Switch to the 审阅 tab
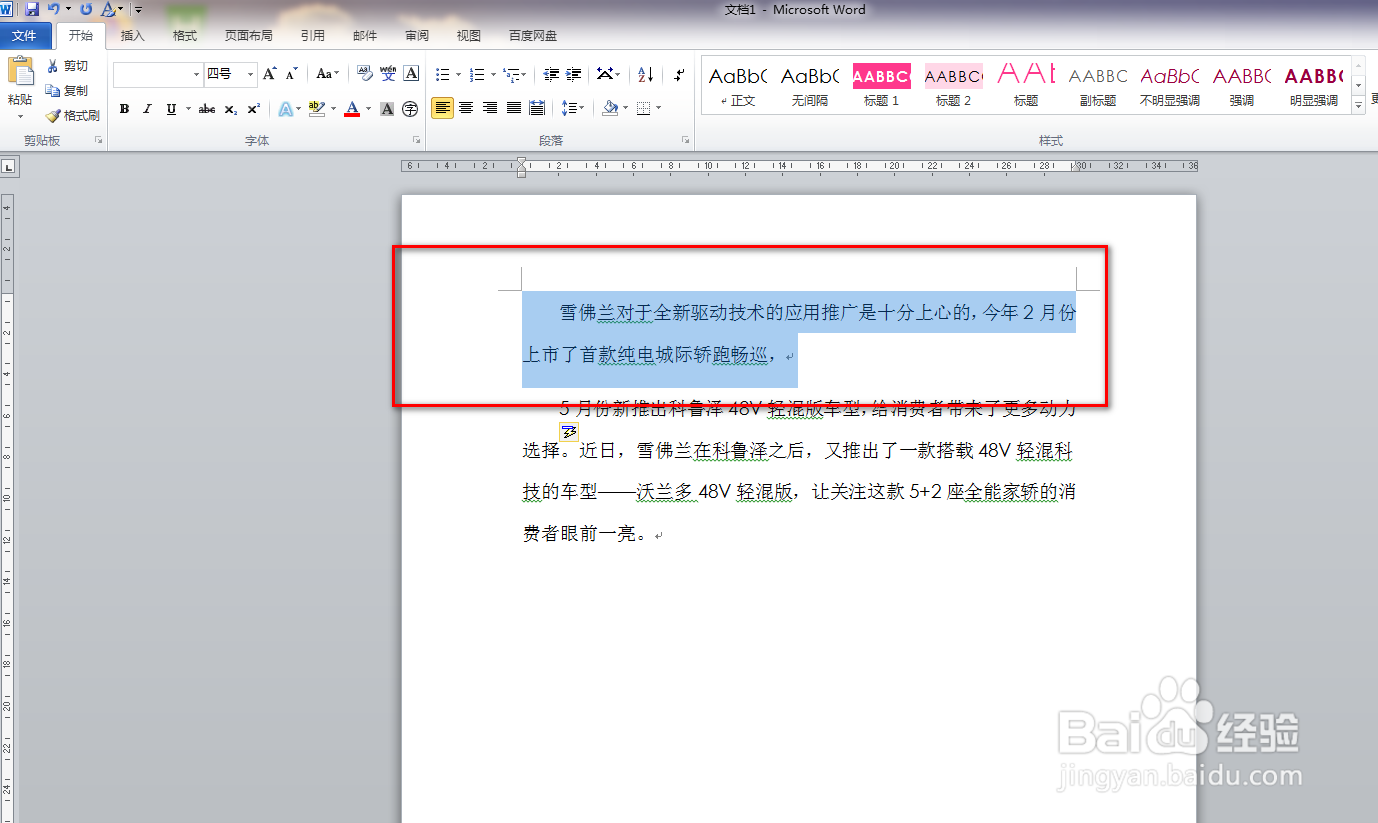1378x823 pixels. (x=417, y=36)
